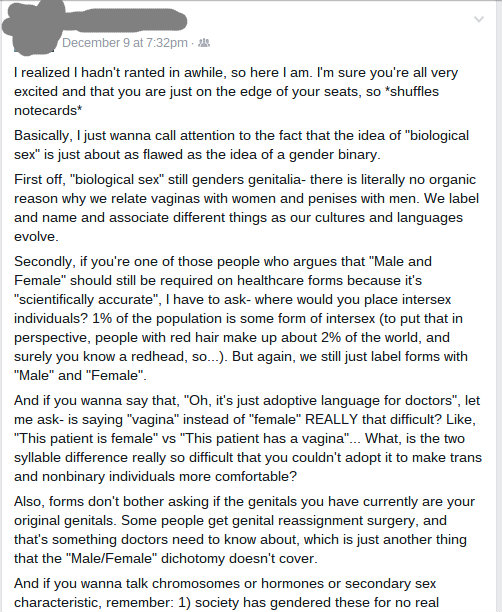The width and height of the screenshot is (502, 612).
Task: Open the post options chevron menu
Action: (479, 19)
